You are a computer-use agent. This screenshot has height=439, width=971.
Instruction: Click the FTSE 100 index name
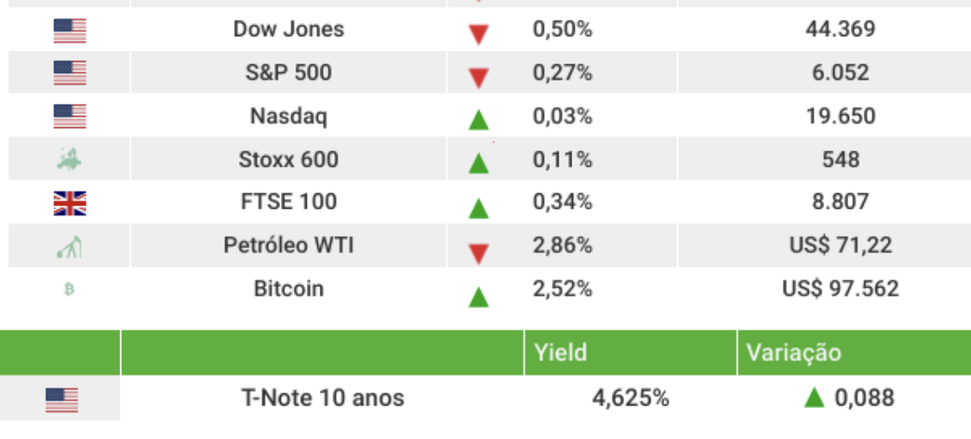288,203
